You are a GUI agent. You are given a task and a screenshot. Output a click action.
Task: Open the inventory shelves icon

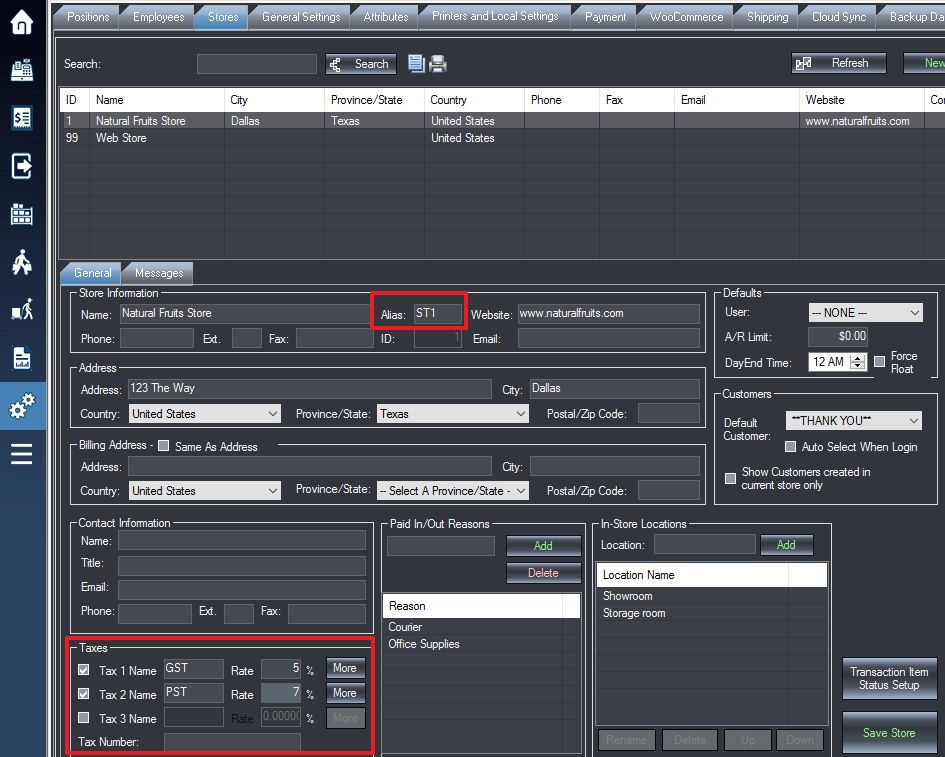22,214
